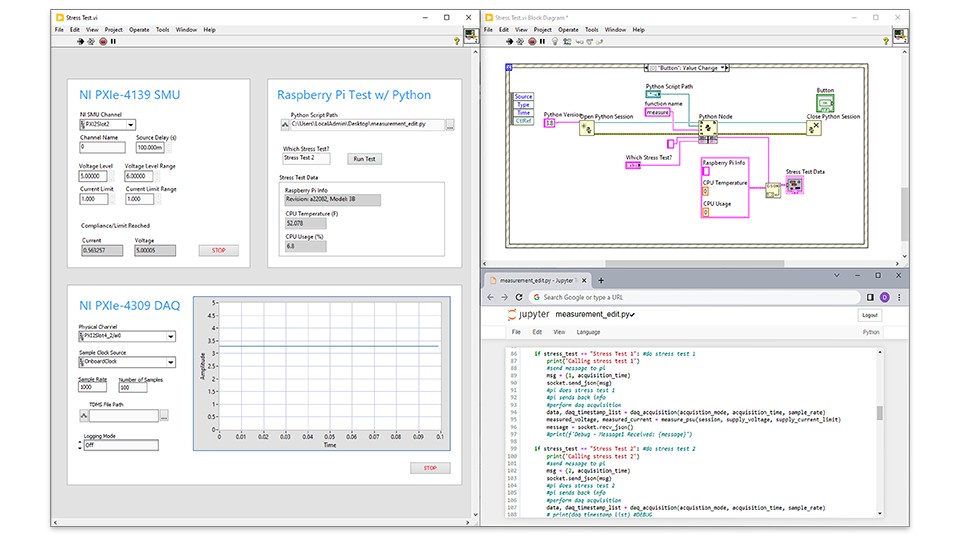
Task: Click browser back arrow
Action: tap(490, 297)
